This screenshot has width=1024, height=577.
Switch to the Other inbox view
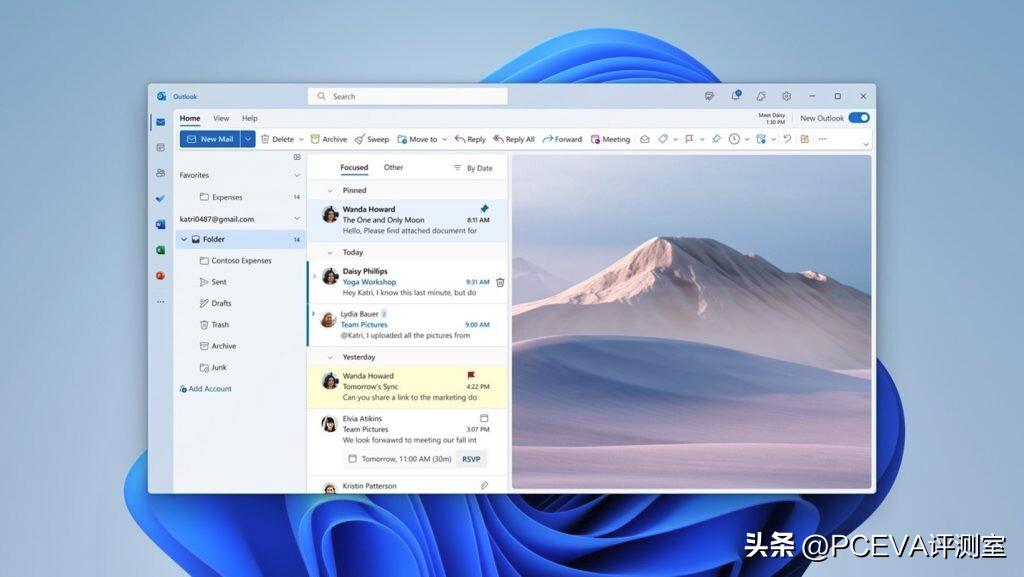click(x=392, y=167)
